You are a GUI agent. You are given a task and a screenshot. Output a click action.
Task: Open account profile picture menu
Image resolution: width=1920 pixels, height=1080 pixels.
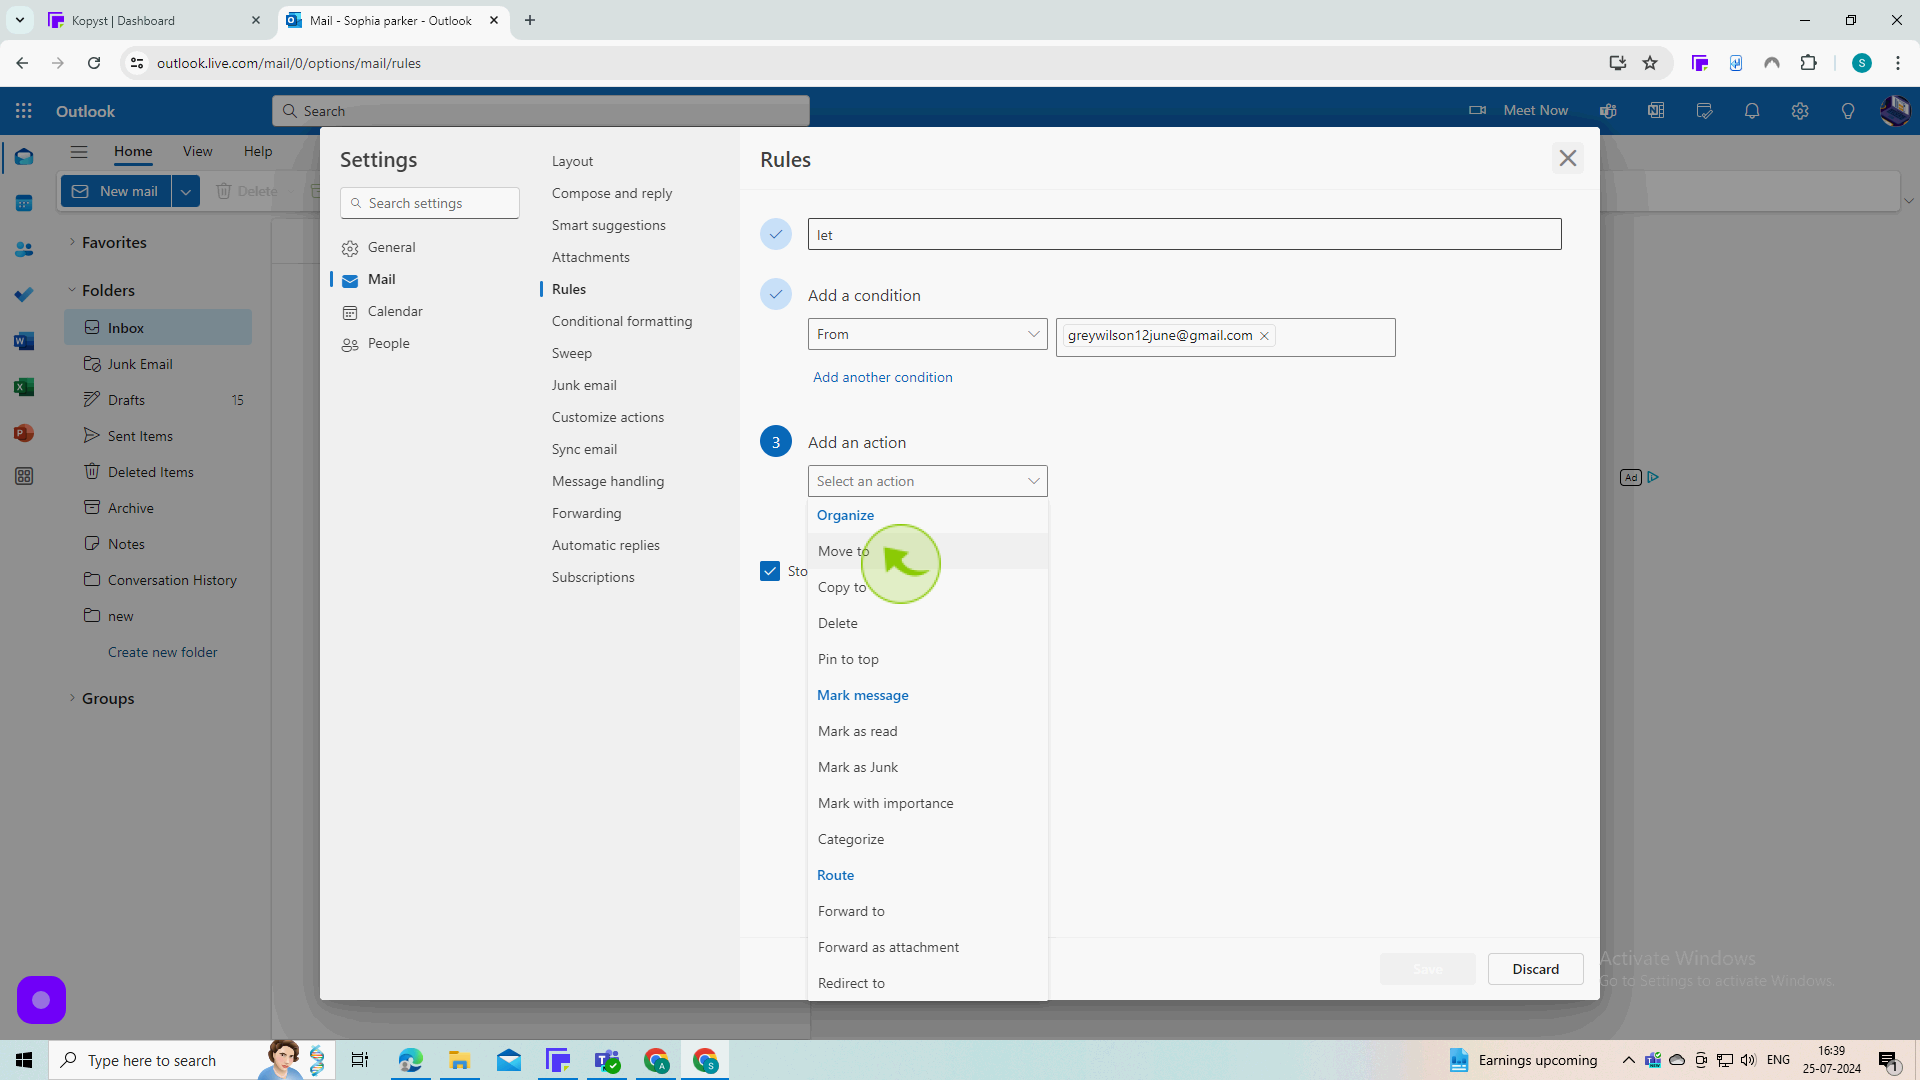point(1895,111)
